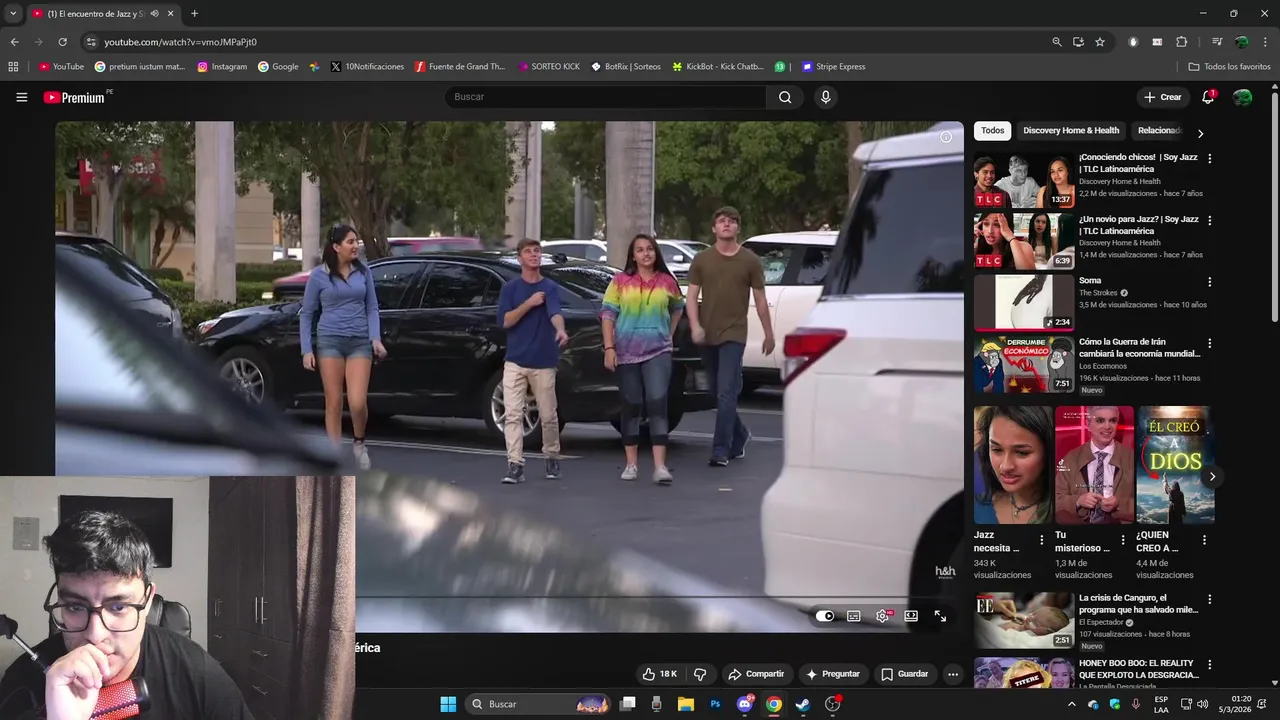1280x720 pixels.
Task: Open menu for Cómo la Guerra de Irán video
Action: point(1210,343)
